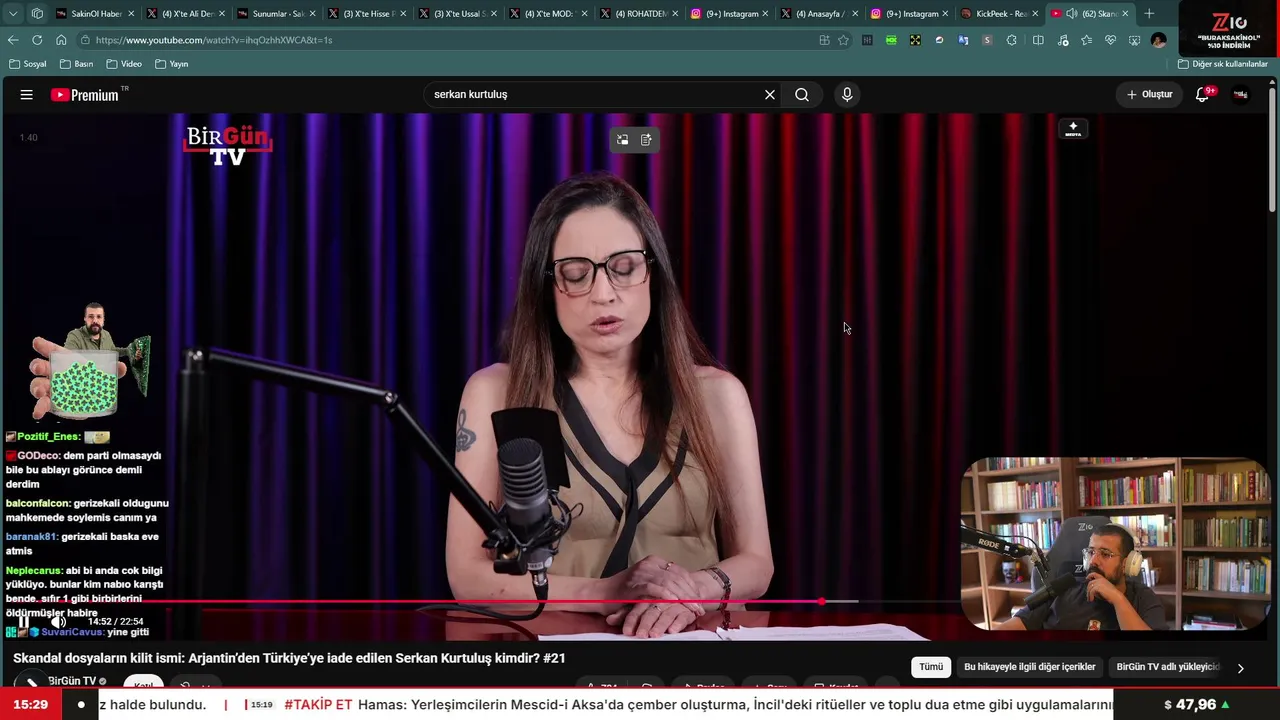Open the Diğer sık kullanılanlar folder
The image size is (1280, 720).
tap(1223, 64)
